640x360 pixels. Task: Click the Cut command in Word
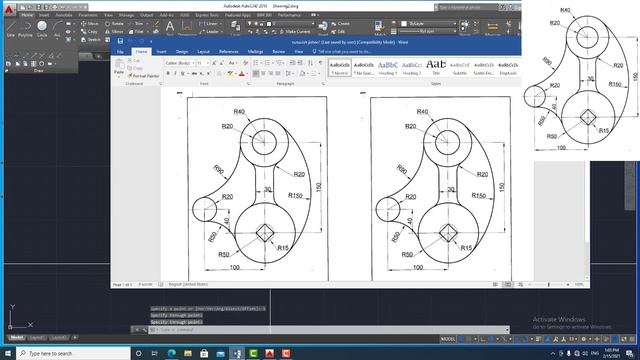(x=134, y=60)
